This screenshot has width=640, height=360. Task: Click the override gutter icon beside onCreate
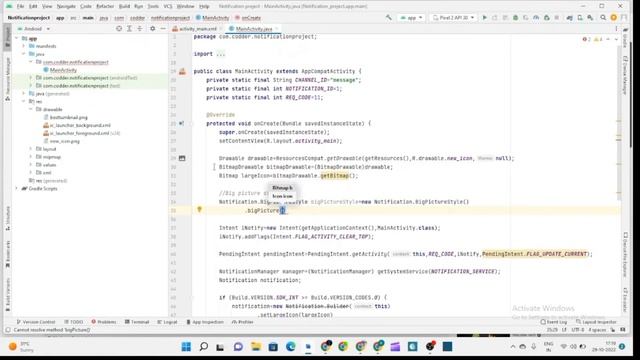click(x=182, y=123)
